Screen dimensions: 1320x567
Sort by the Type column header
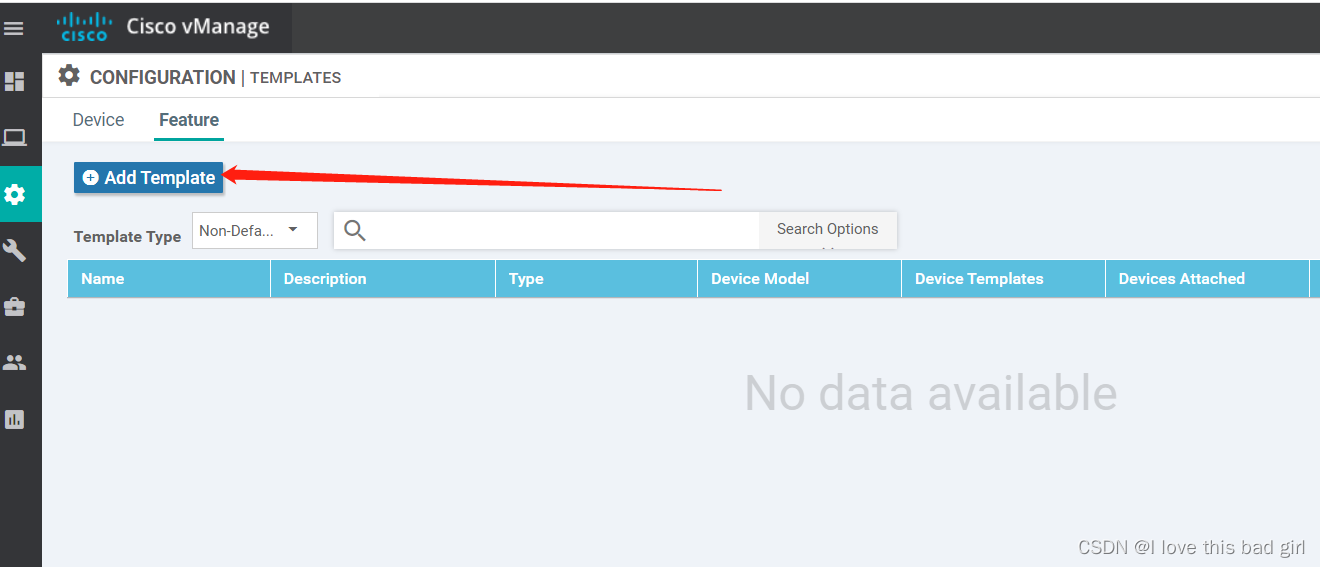[x=597, y=279]
